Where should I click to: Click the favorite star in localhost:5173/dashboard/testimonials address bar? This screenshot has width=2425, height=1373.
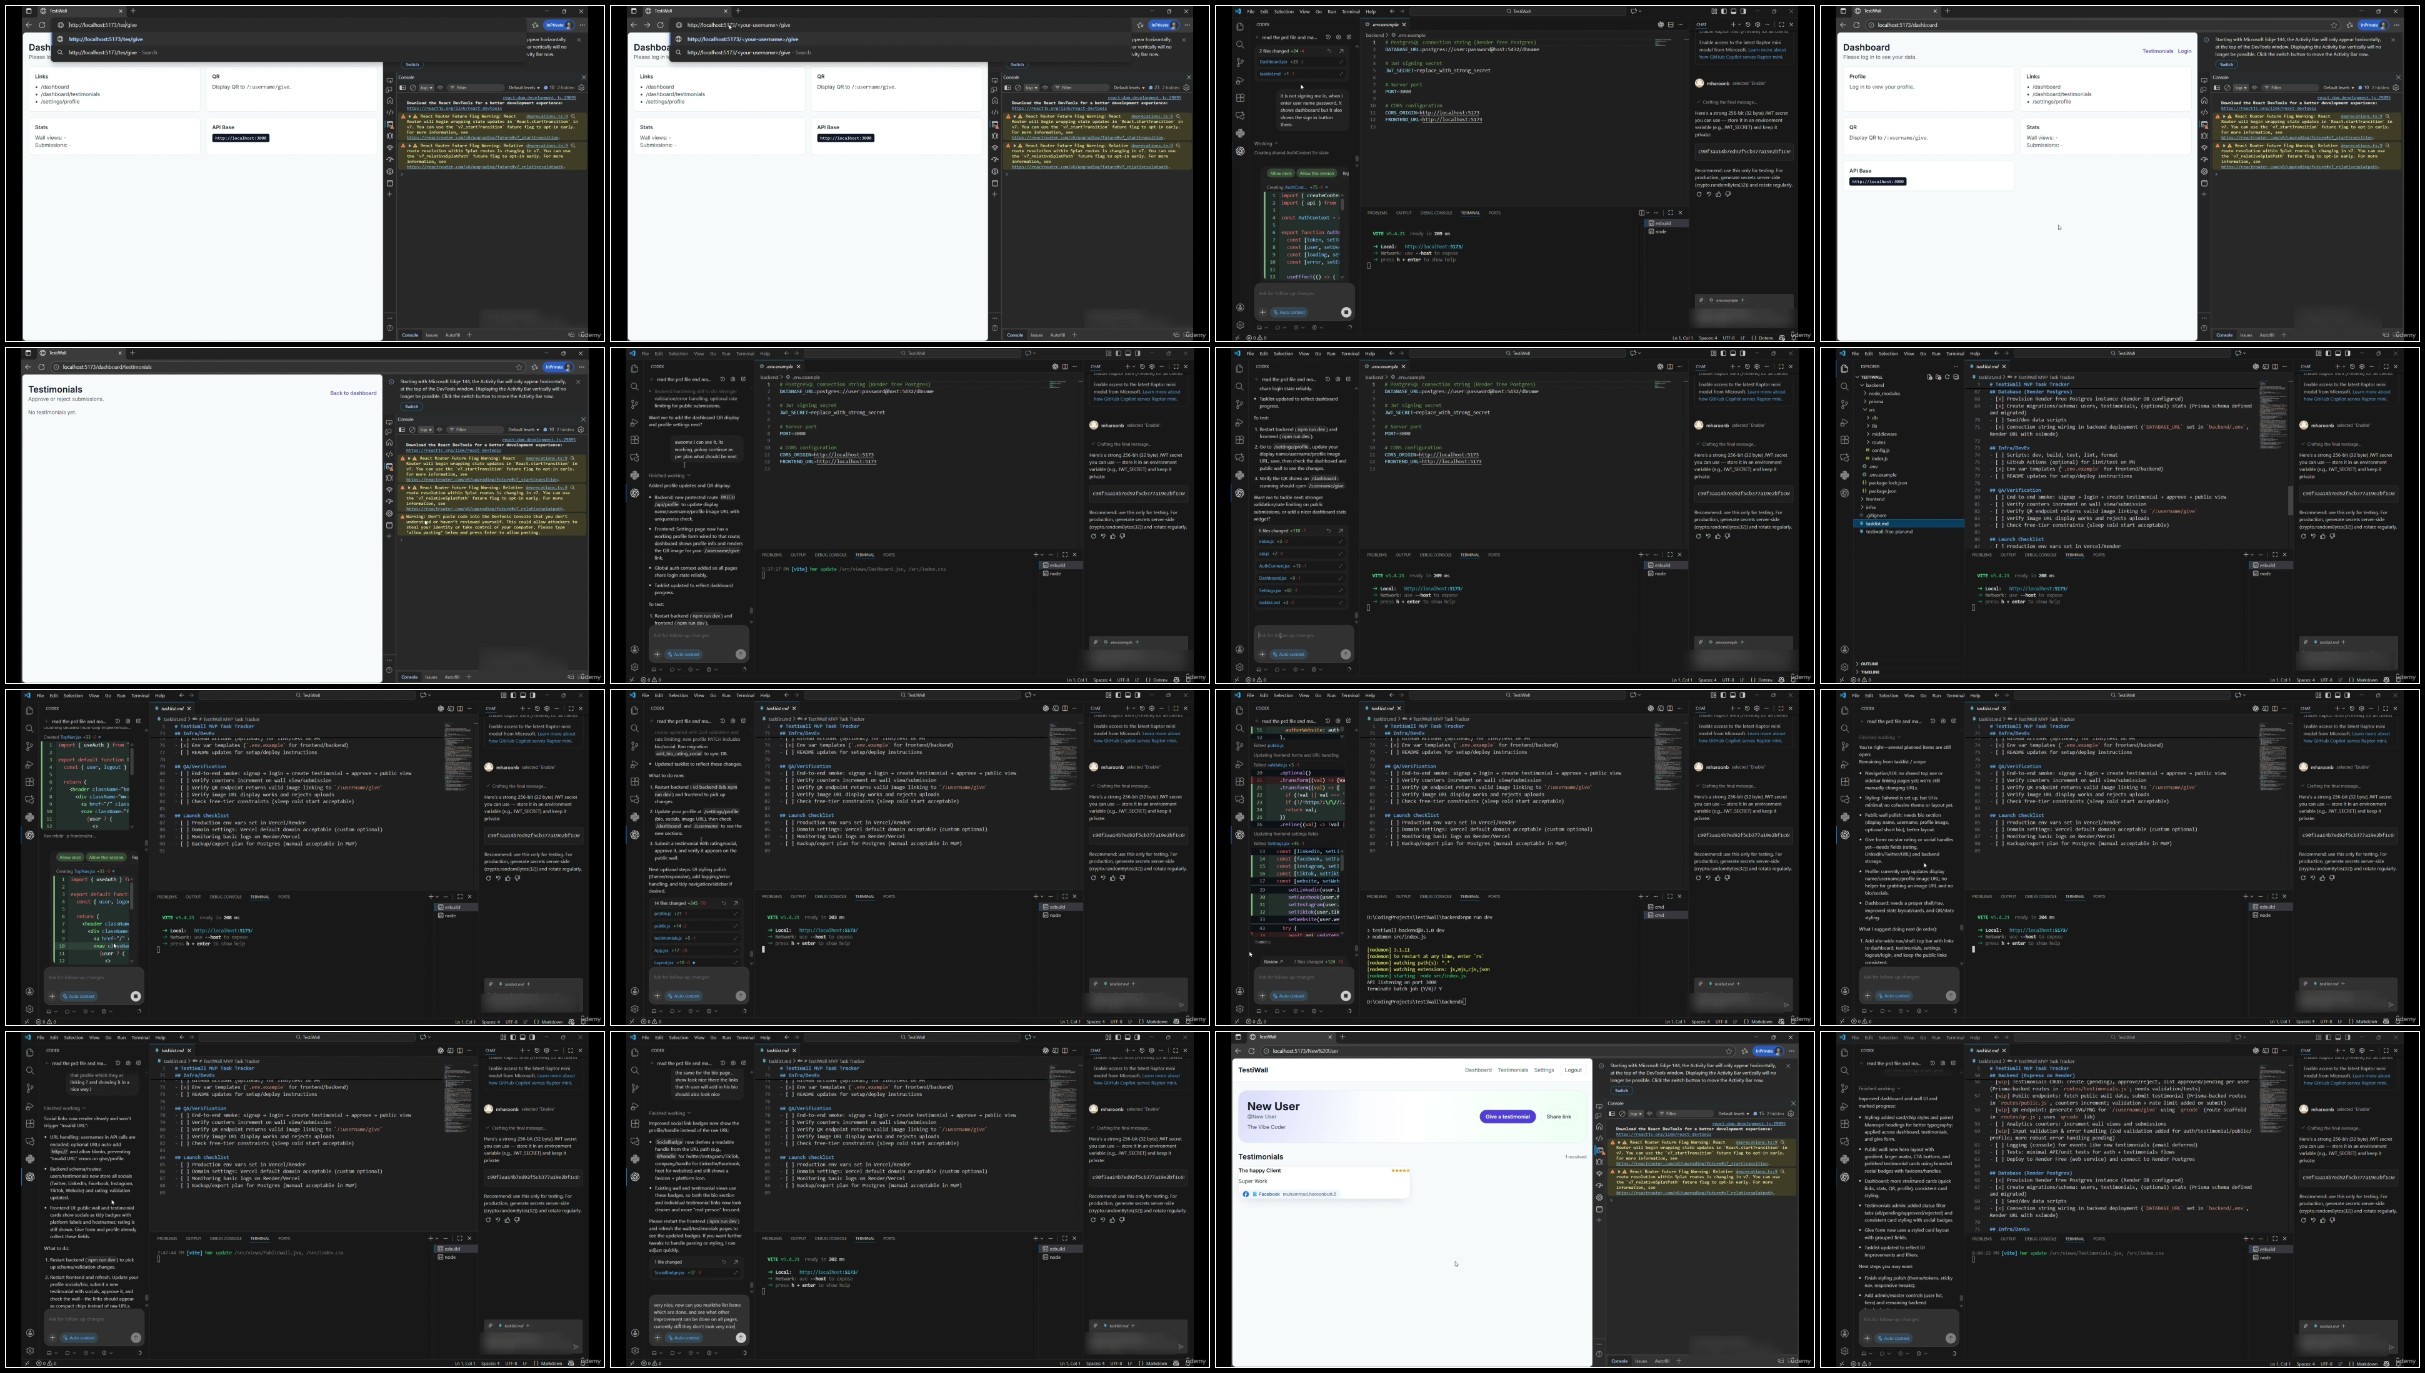[519, 367]
